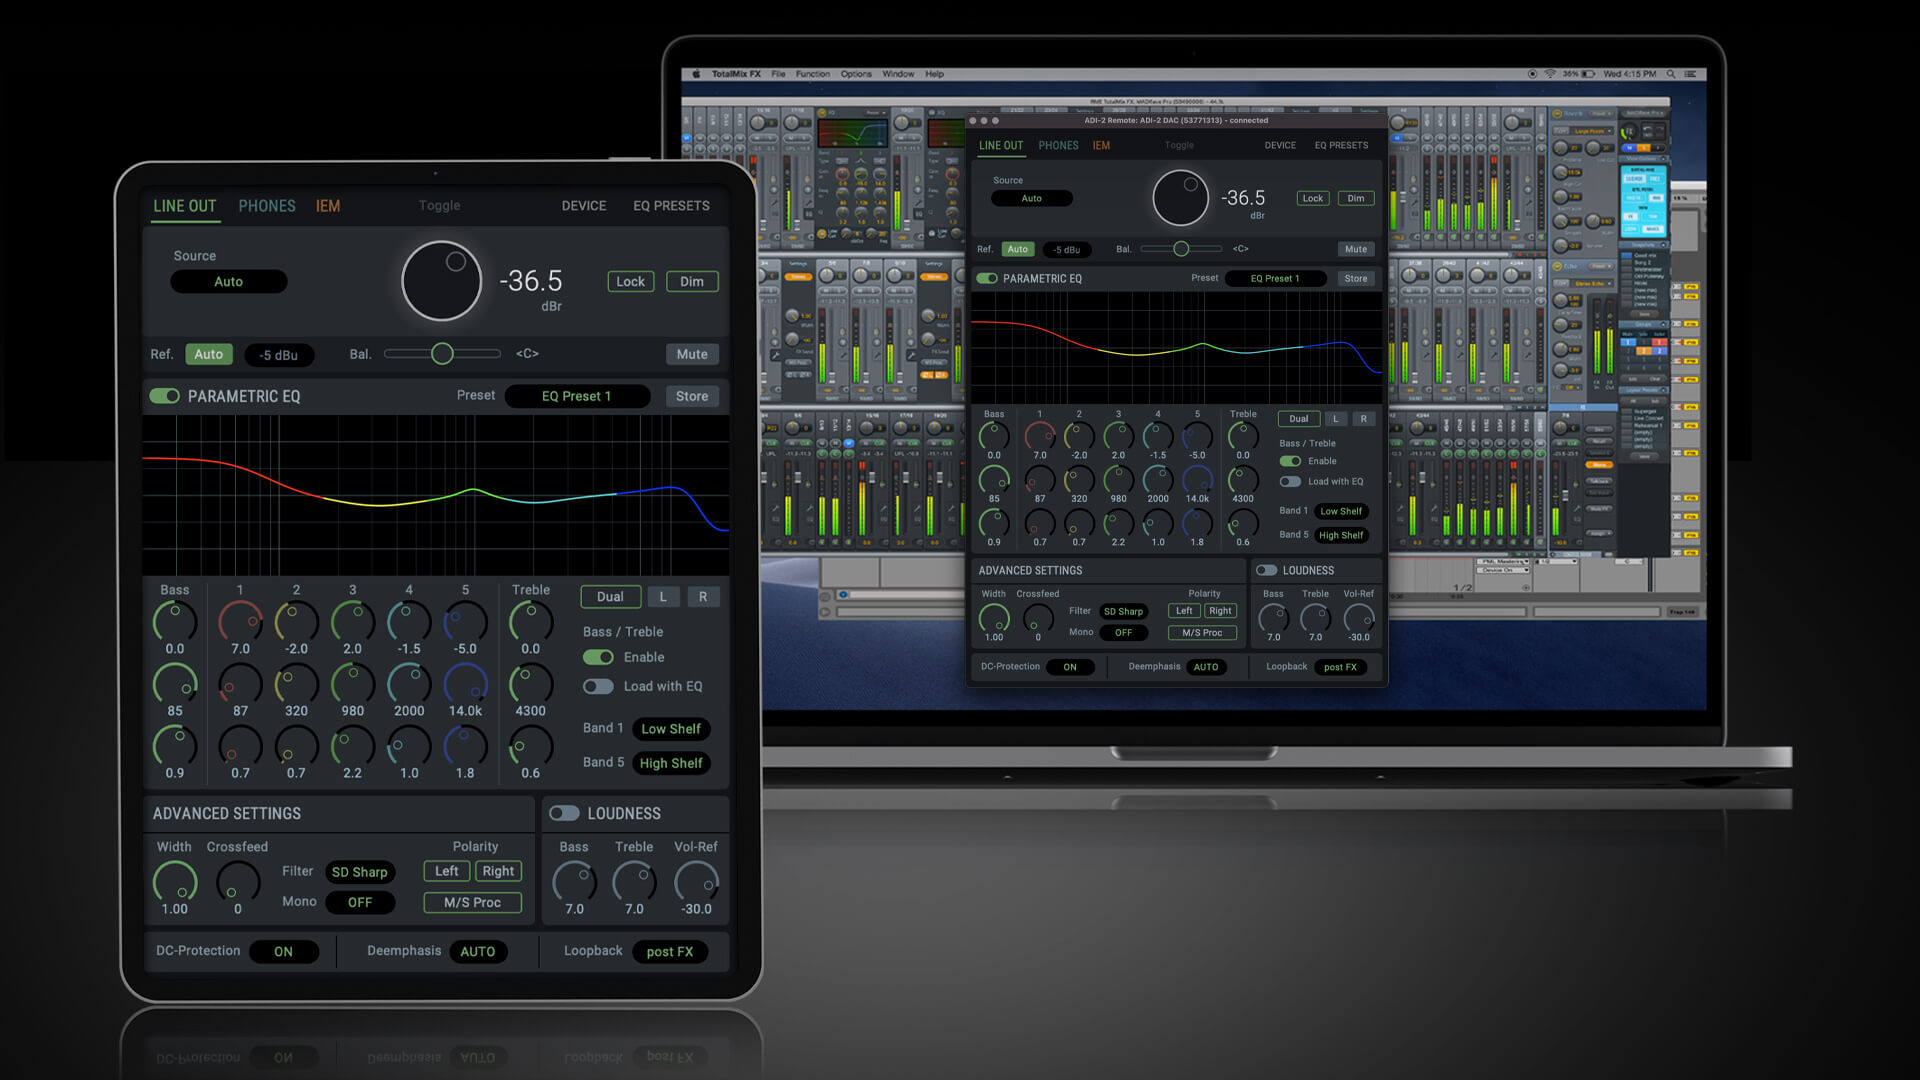1920x1080 pixels.
Task: Click the tablet EQ frequency response curve graph
Action: point(435,495)
